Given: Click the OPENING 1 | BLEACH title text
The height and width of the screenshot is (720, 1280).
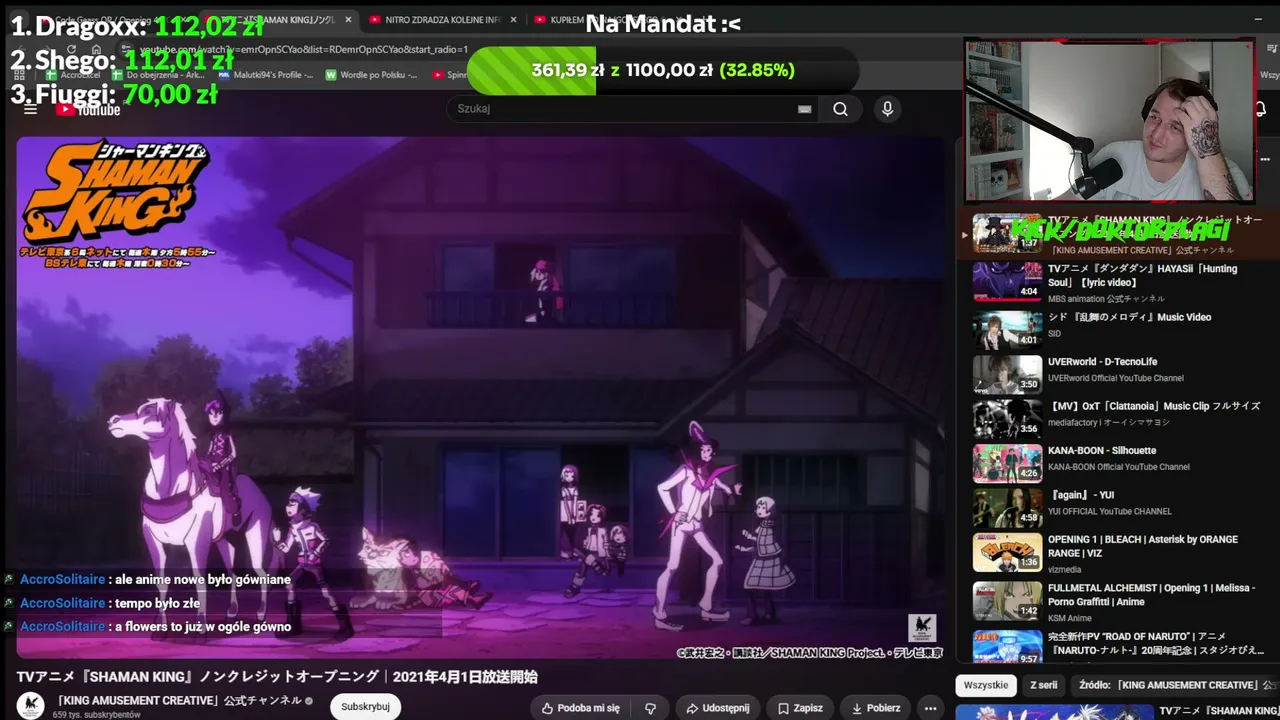Looking at the screenshot, I should [1143, 546].
